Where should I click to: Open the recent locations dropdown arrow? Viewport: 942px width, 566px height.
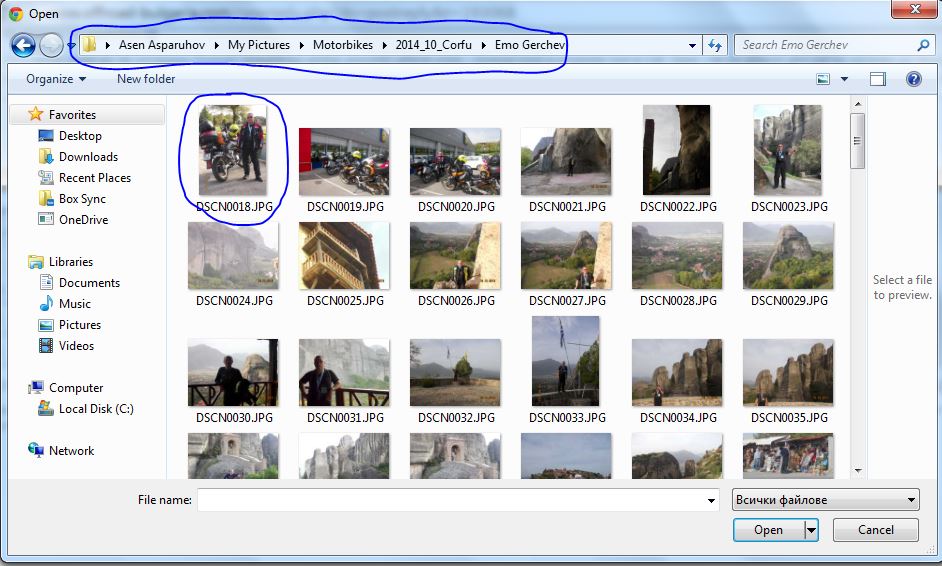71,46
